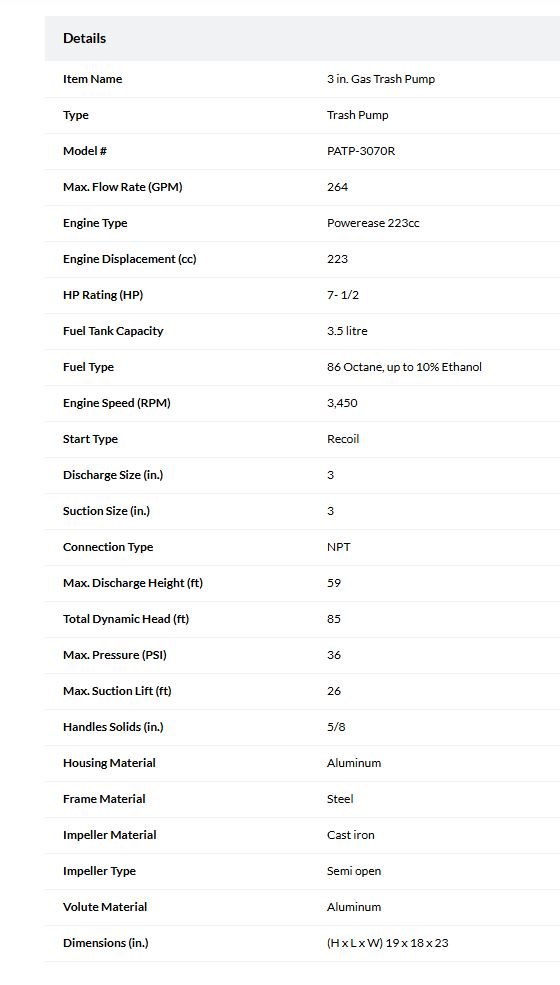The width and height of the screenshot is (560, 985).
Task: Select the Max. Discharge Height (ft) label
Action: [133, 583]
